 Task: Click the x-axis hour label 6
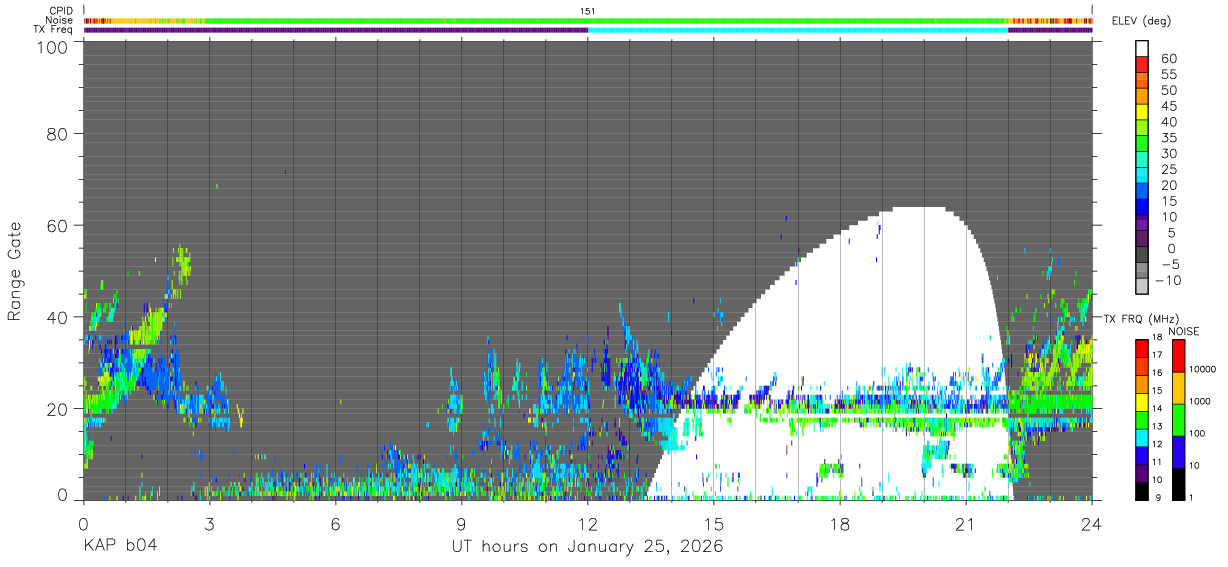coord(335,523)
